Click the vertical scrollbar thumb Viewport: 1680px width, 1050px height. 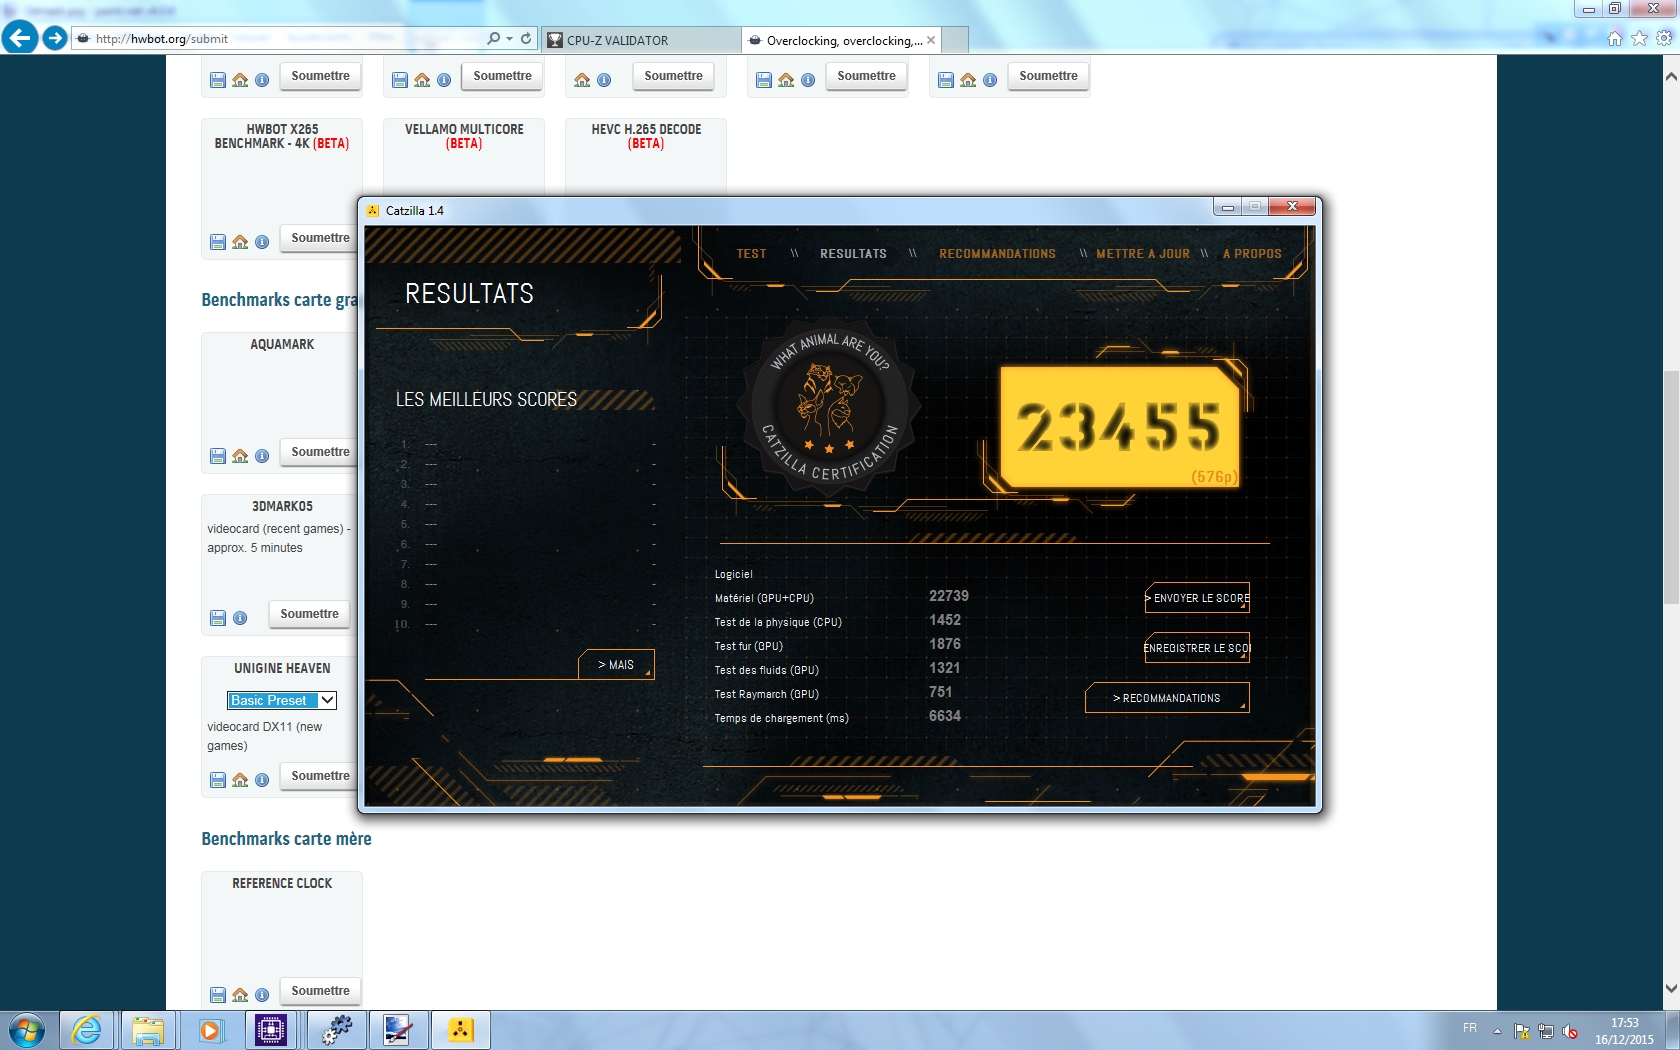(x=1670, y=487)
